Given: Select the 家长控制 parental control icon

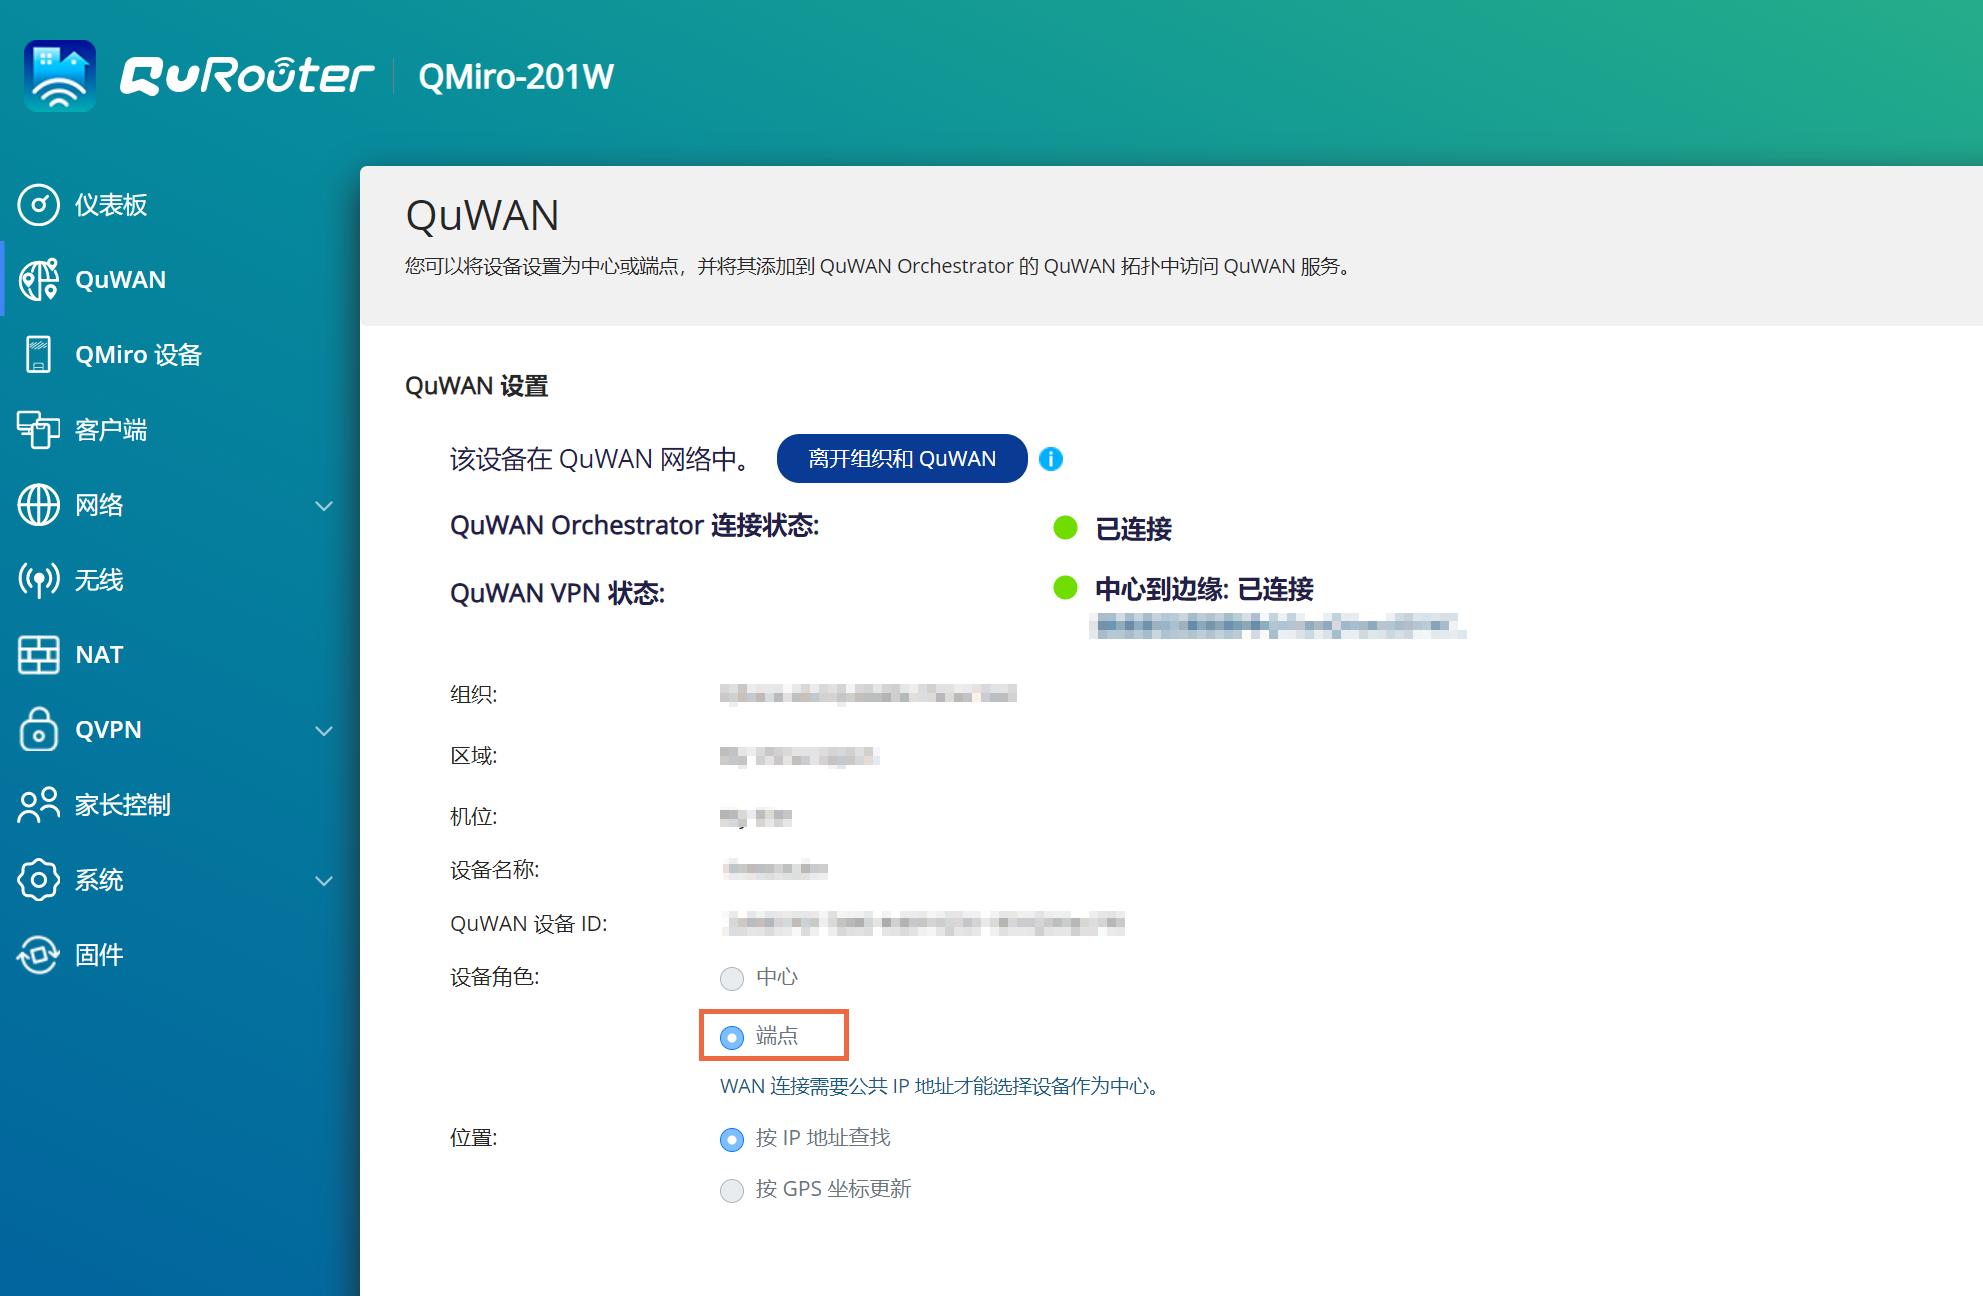Looking at the screenshot, I should point(37,805).
